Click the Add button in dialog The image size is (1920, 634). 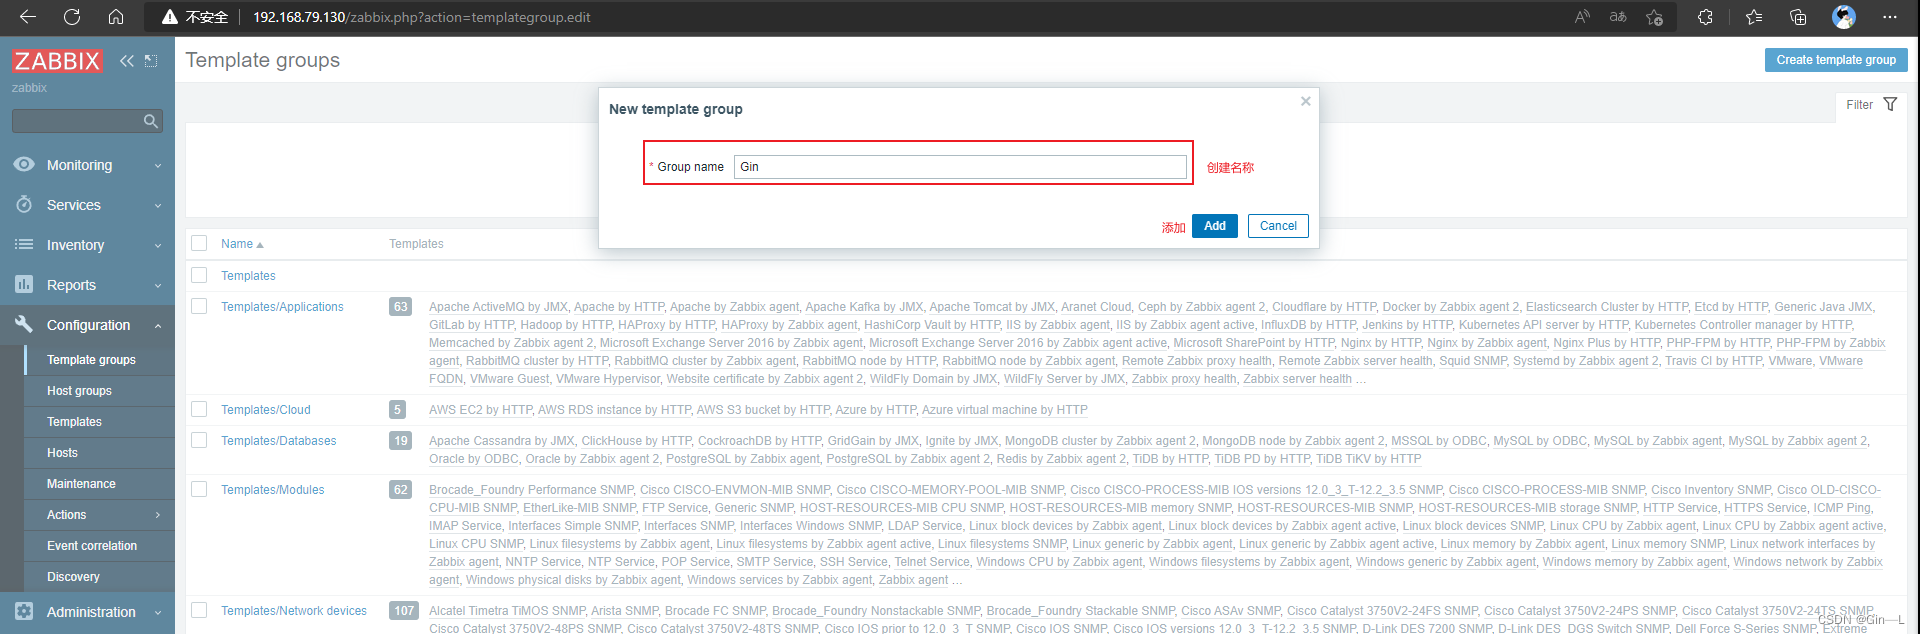pos(1215,226)
